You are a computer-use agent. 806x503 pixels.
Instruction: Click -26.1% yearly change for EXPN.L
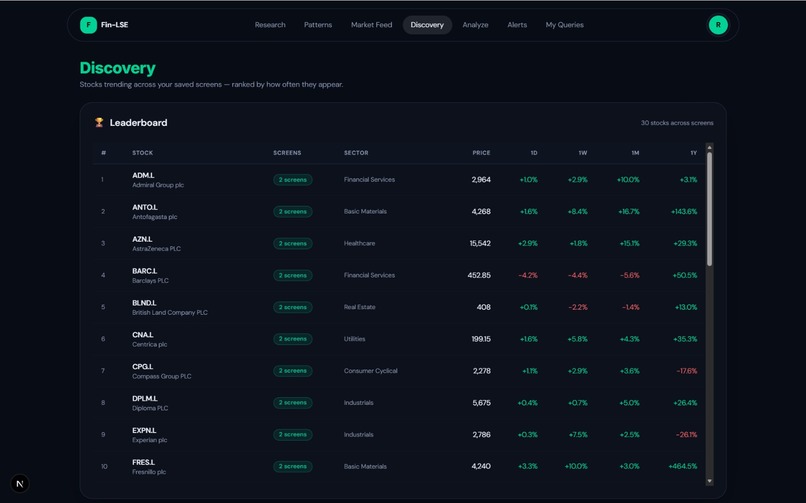(687, 435)
